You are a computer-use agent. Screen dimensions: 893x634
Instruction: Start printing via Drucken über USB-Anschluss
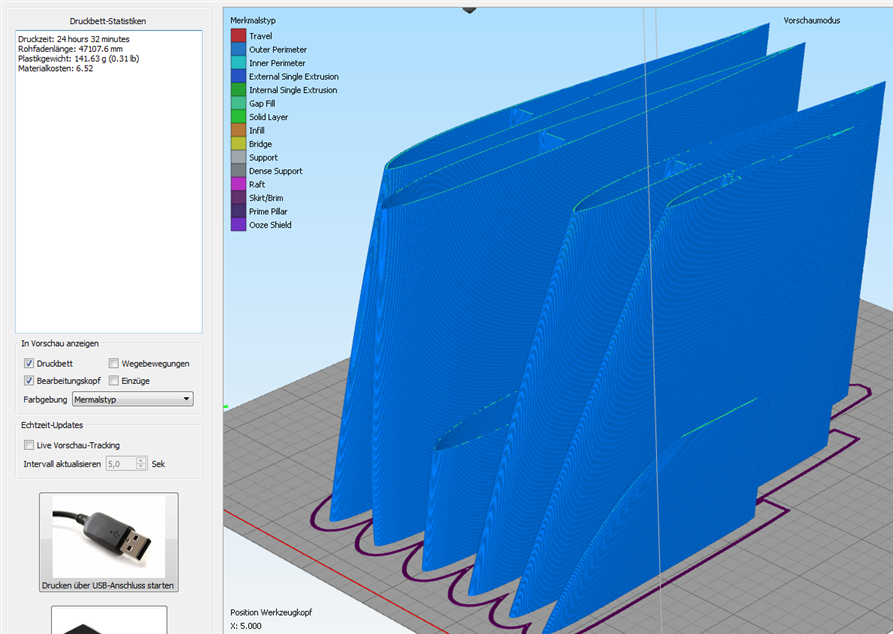108,585
